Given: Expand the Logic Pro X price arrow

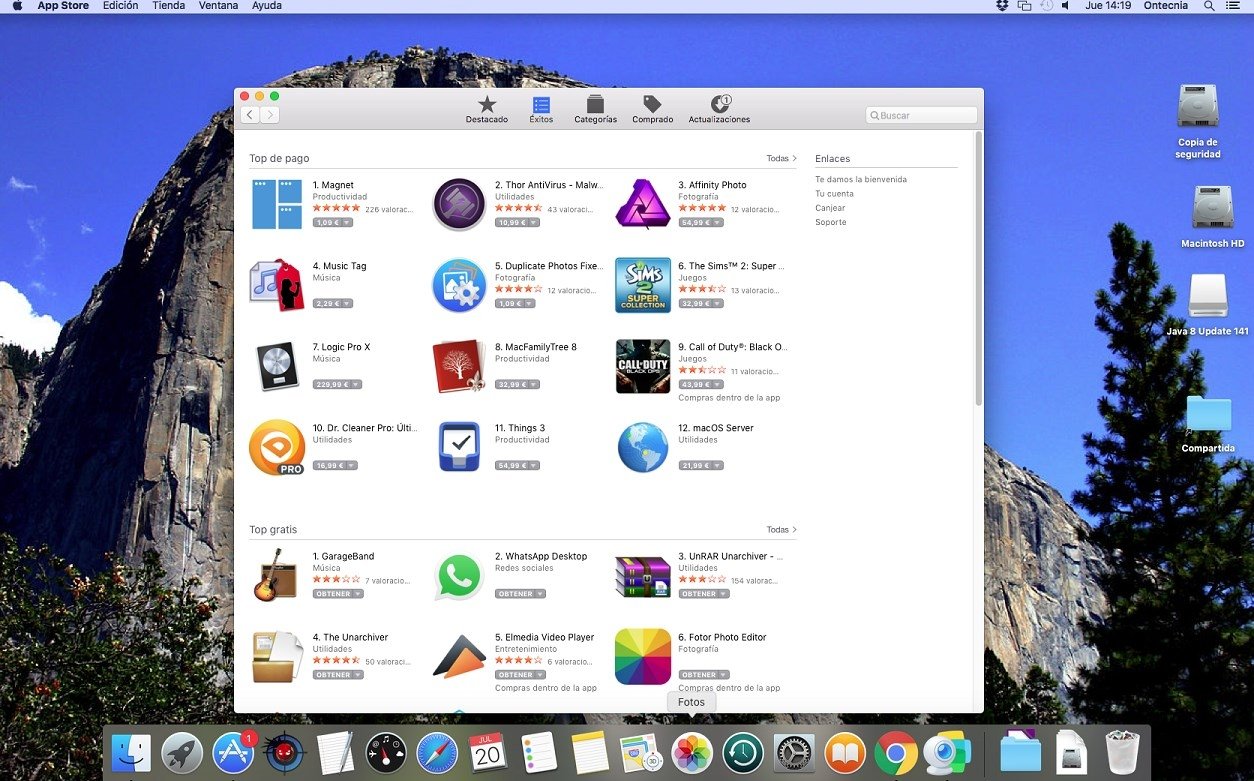Looking at the screenshot, I should click(355, 384).
